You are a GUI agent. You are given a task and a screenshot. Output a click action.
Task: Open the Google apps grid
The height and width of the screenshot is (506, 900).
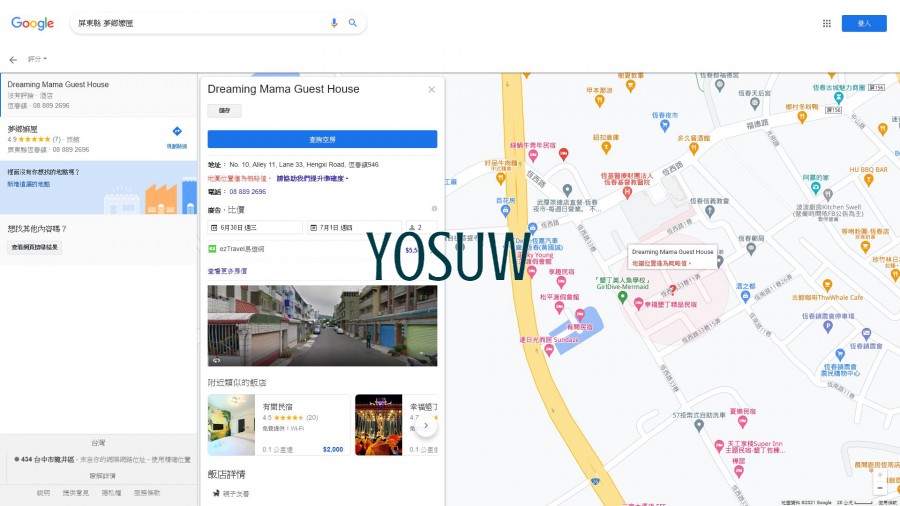826,23
